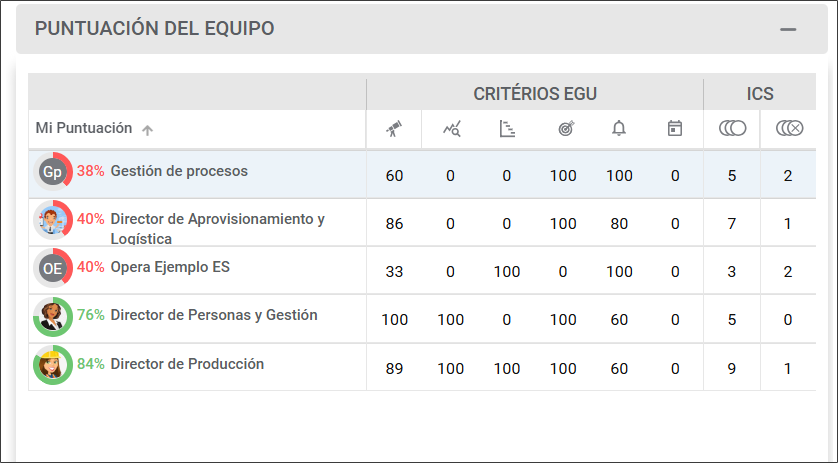
Task: Click the telescope criteria column icon
Action: [x=395, y=128]
